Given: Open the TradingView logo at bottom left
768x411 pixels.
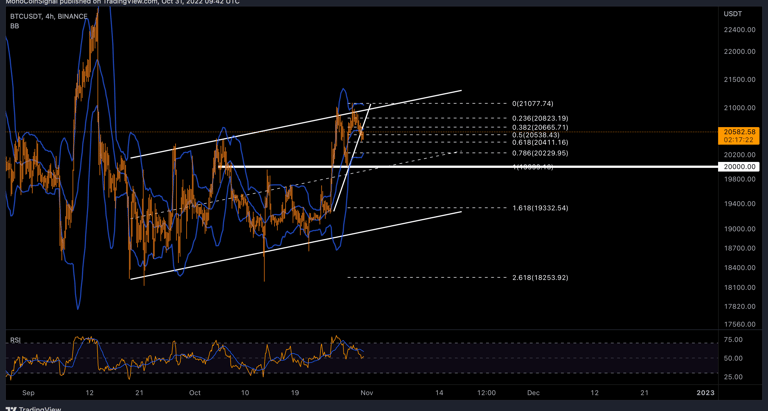Looking at the screenshot, I should click(x=32, y=408).
